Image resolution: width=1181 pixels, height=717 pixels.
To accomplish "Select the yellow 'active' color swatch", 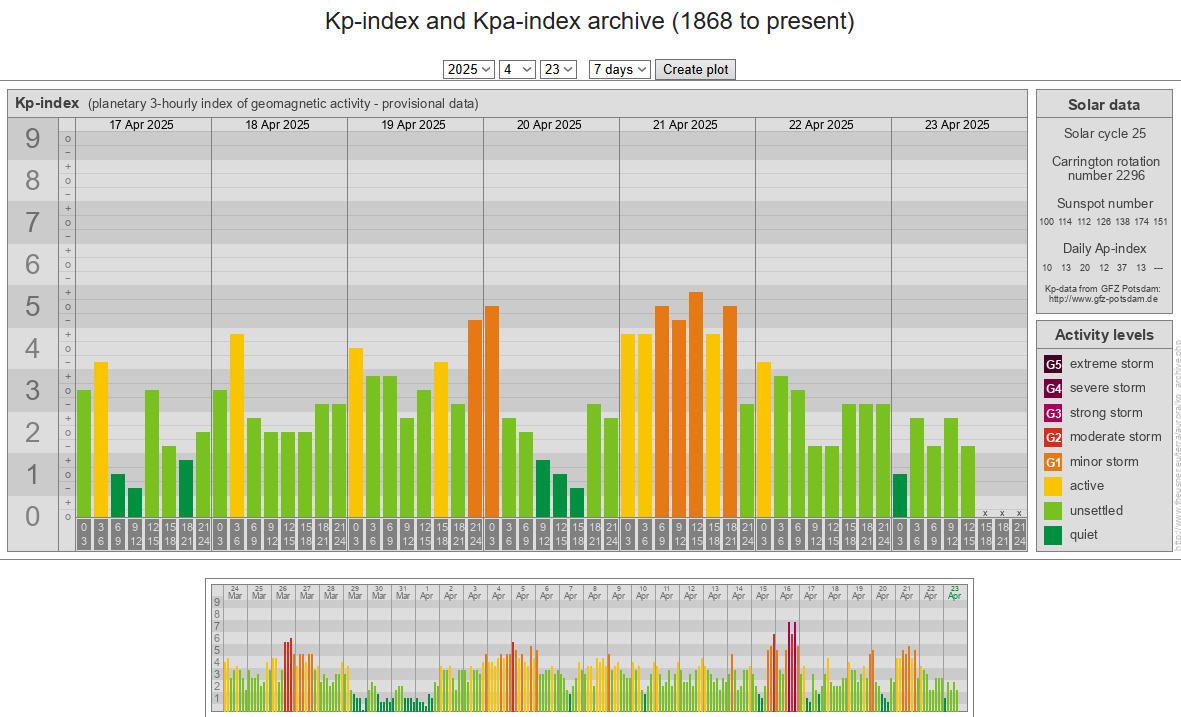I will pyautogui.click(x=1053, y=487).
